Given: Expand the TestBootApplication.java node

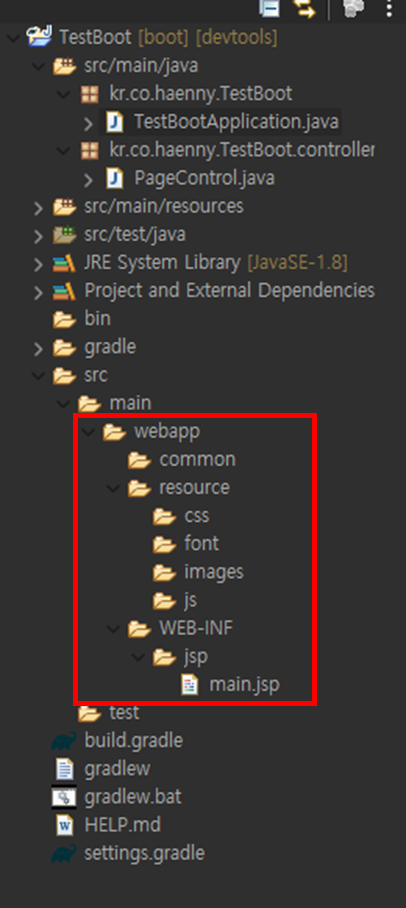Looking at the screenshot, I should click(x=88, y=123).
